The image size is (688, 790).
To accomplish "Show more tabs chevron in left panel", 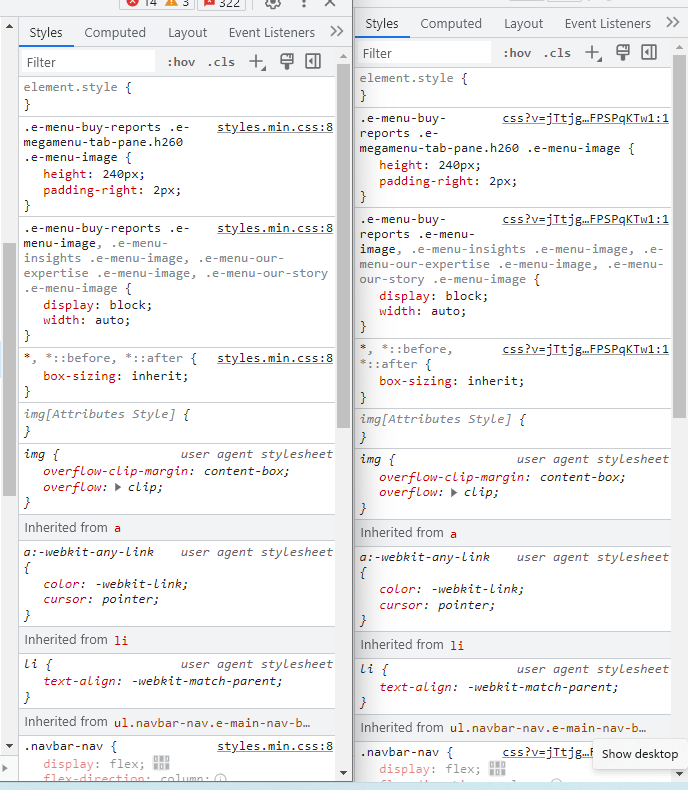I will pyautogui.click(x=337, y=32).
